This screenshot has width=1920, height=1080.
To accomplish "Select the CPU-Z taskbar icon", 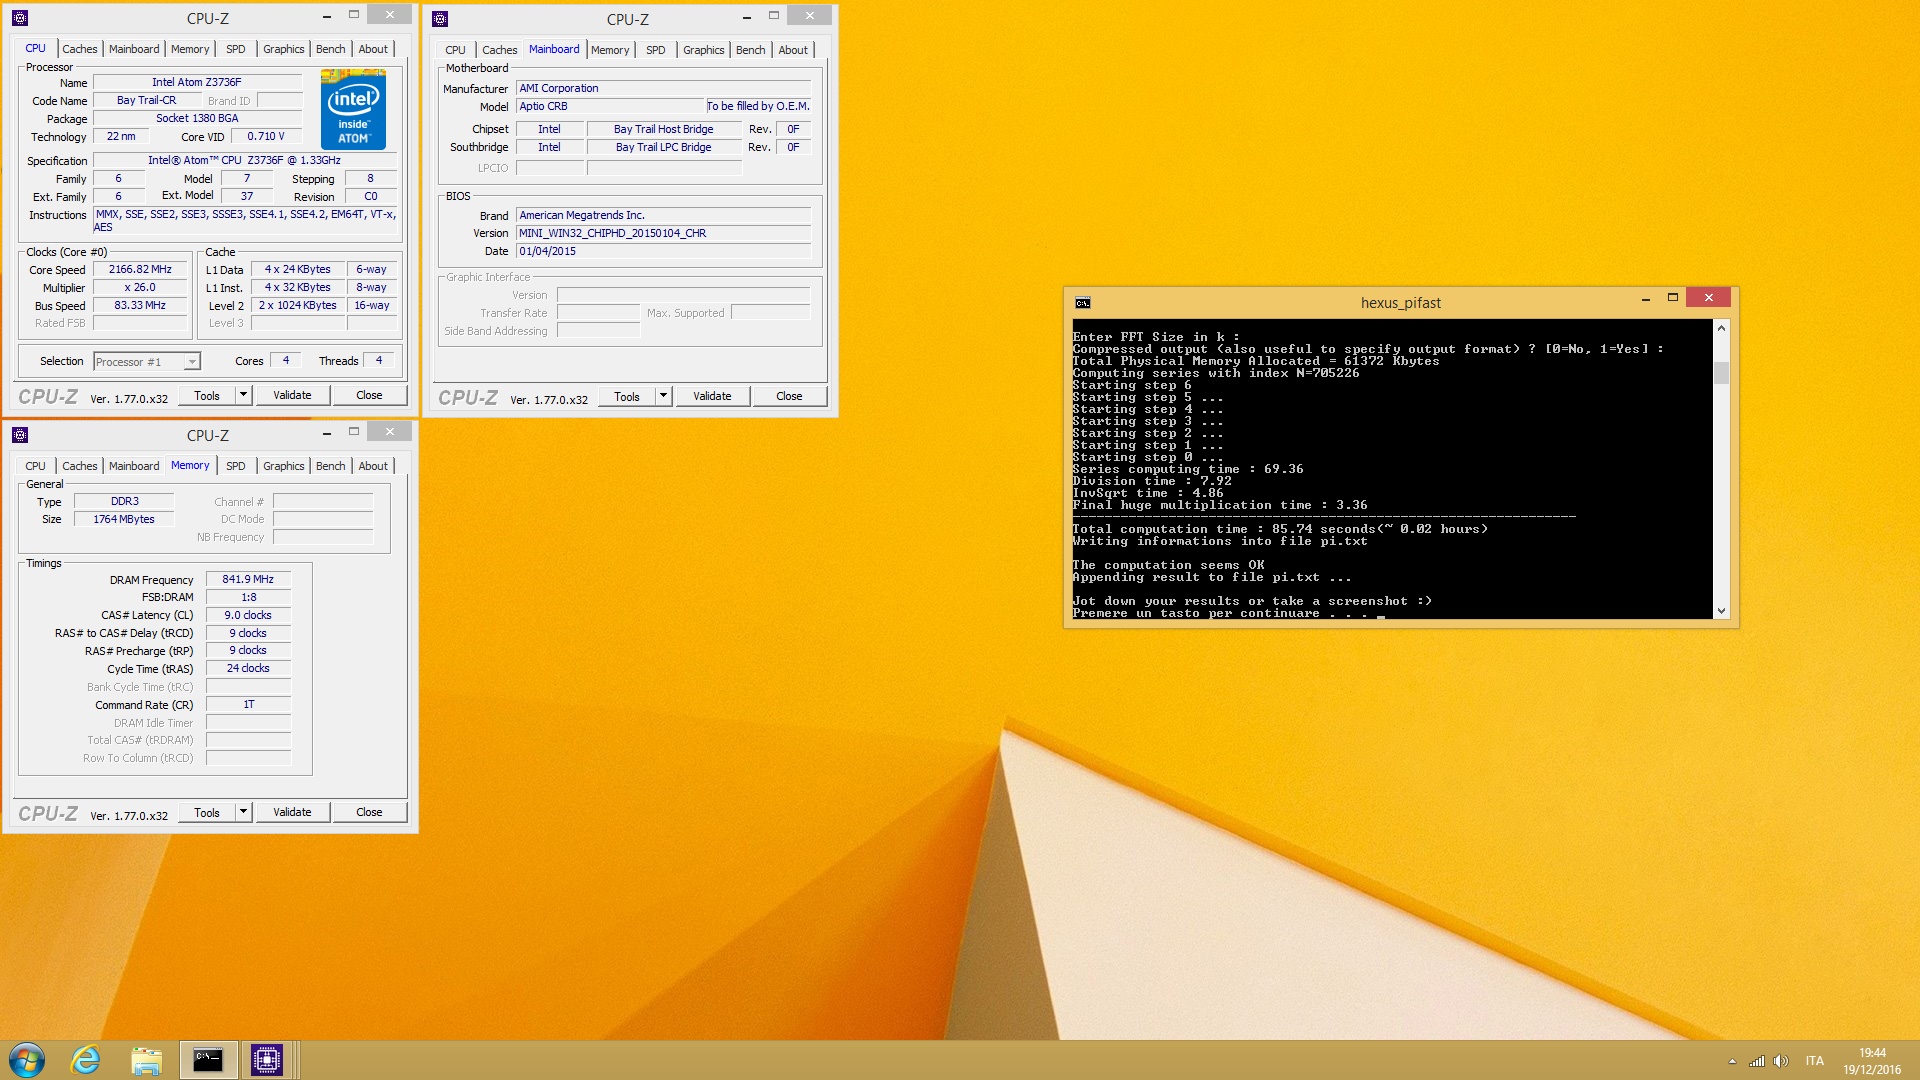I will point(267,1060).
